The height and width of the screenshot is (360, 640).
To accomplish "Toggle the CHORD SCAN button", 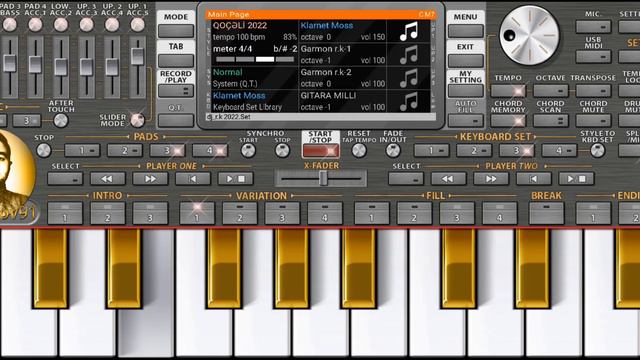I will tap(551, 121).
